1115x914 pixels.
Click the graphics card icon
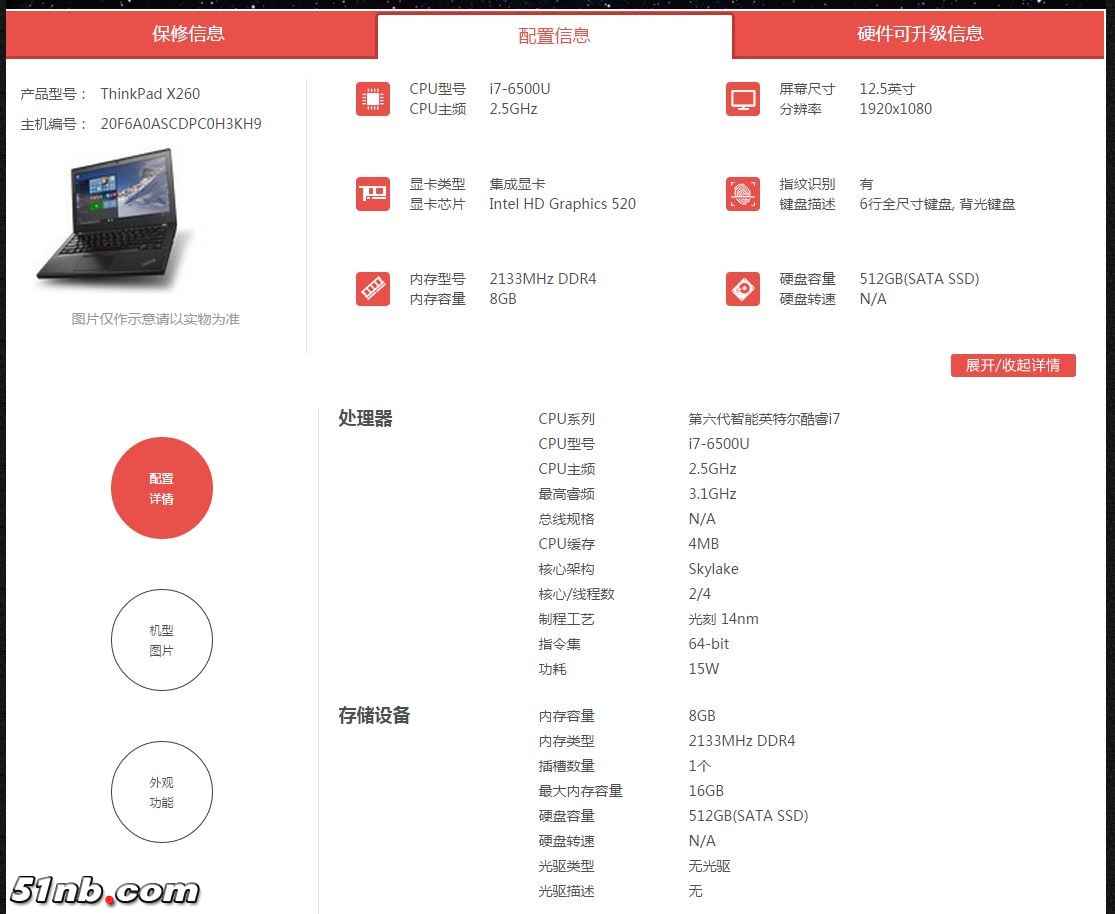point(373,194)
